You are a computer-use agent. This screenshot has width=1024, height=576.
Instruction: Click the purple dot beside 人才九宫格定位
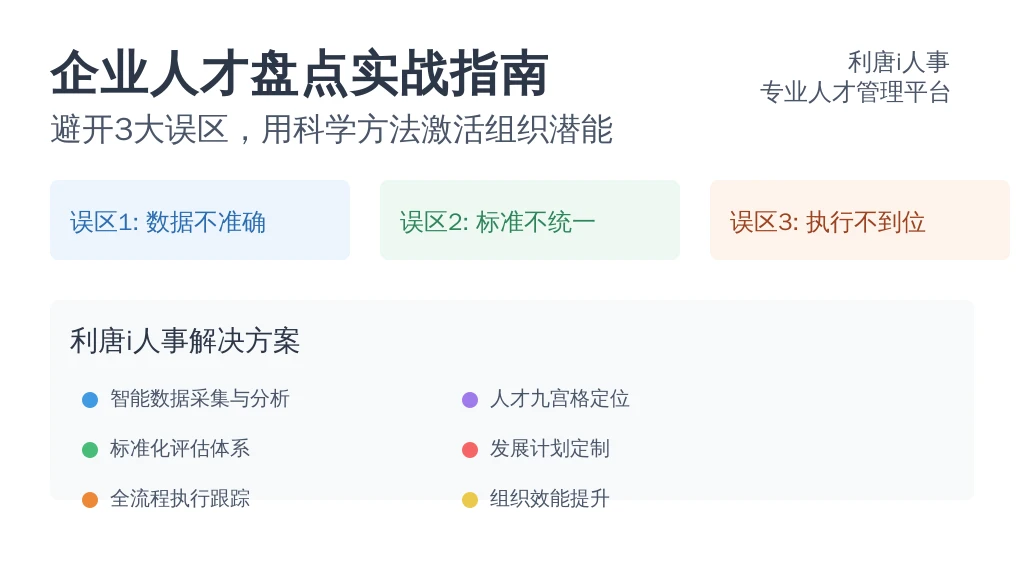point(470,400)
